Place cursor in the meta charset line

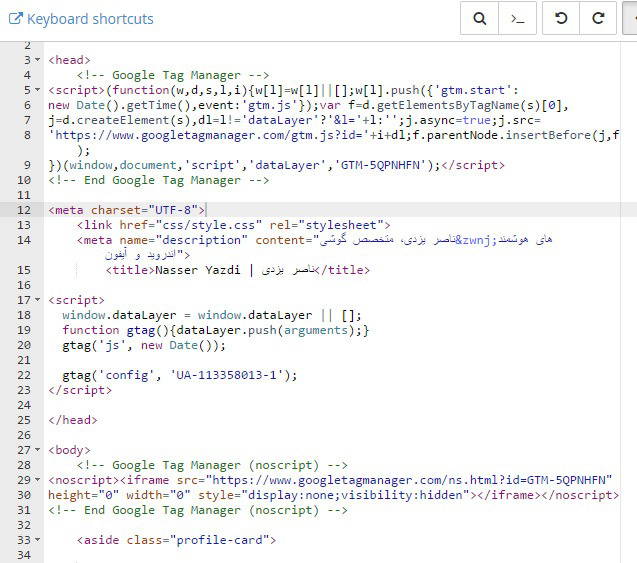126,210
